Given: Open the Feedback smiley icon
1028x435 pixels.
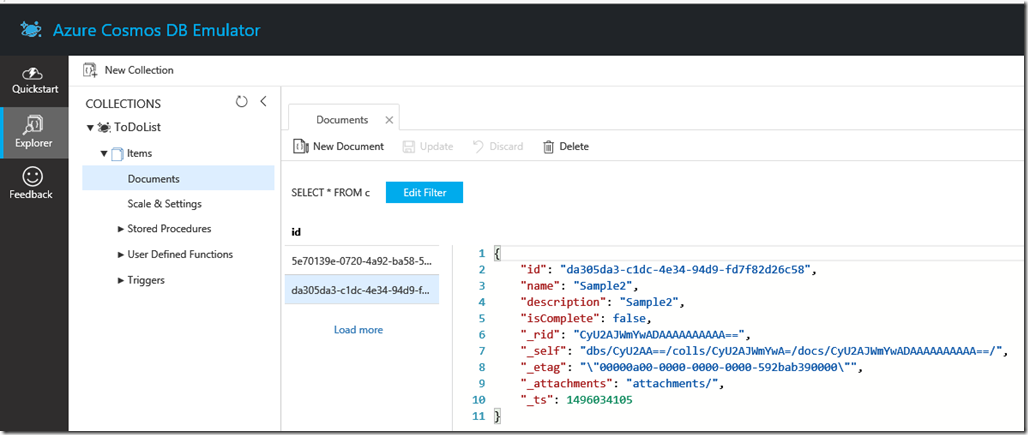Looking at the screenshot, I should pyautogui.click(x=32, y=177).
